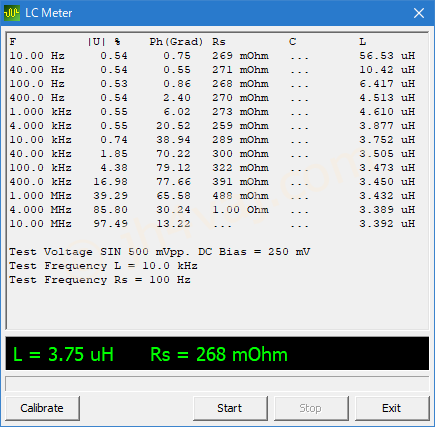Click the Test Frequency Rs = 100 Hz line
This screenshot has height=427, width=435.
100,280
